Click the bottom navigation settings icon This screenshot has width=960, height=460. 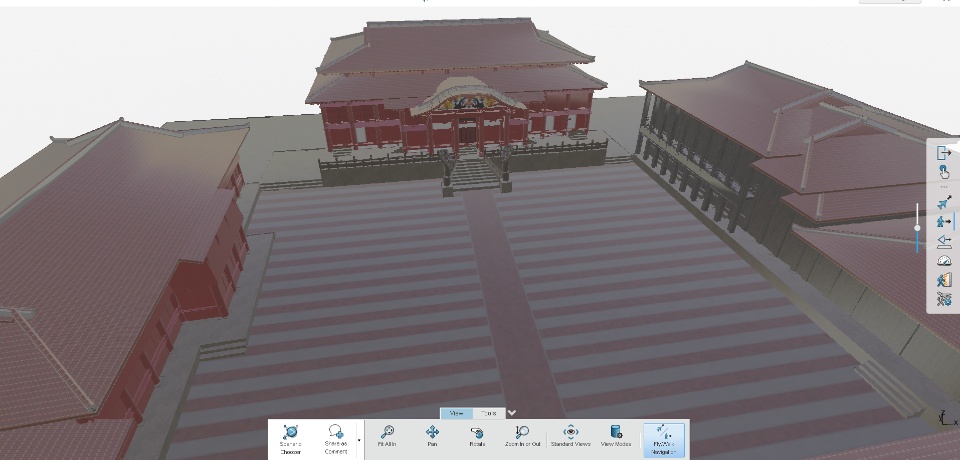pos(944,300)
